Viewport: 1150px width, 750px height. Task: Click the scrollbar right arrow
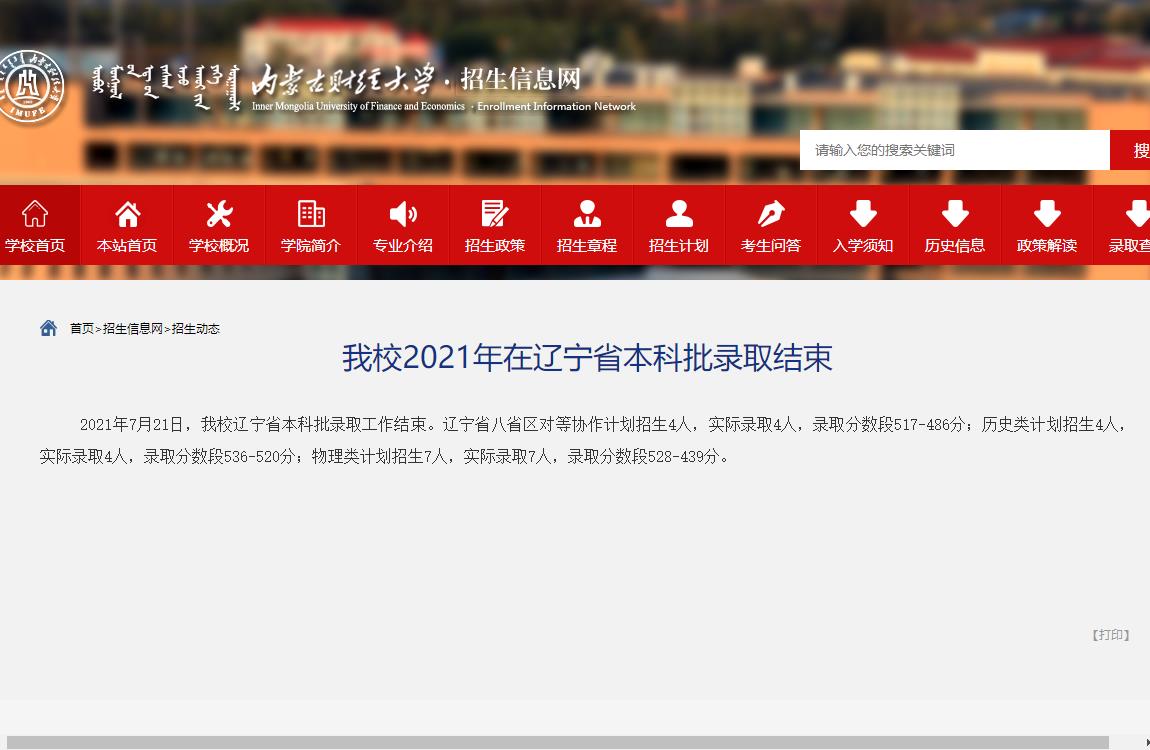[x=1146, y=743]
